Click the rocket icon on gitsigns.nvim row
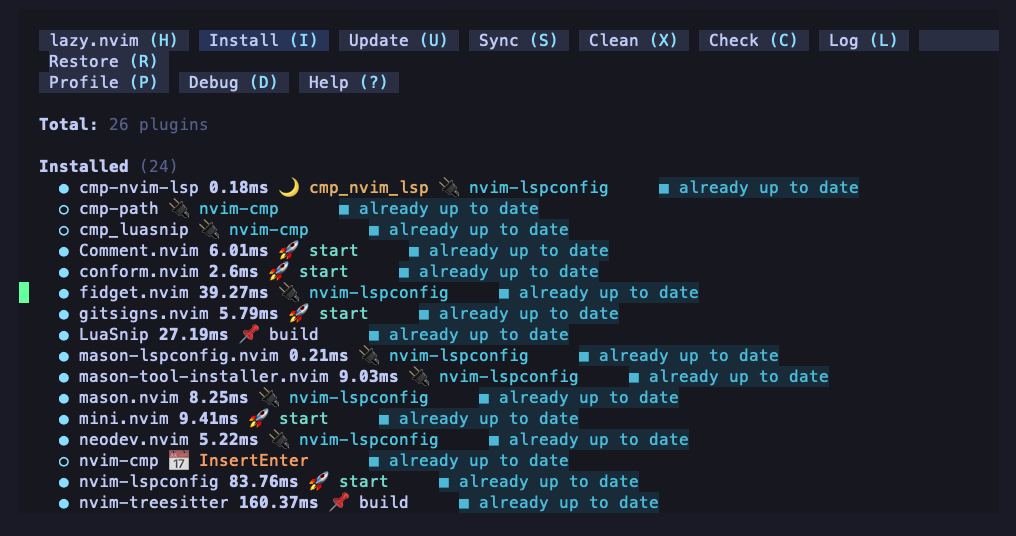The height and width of the screenshot is (536, 1016). [x=299, y=313]
